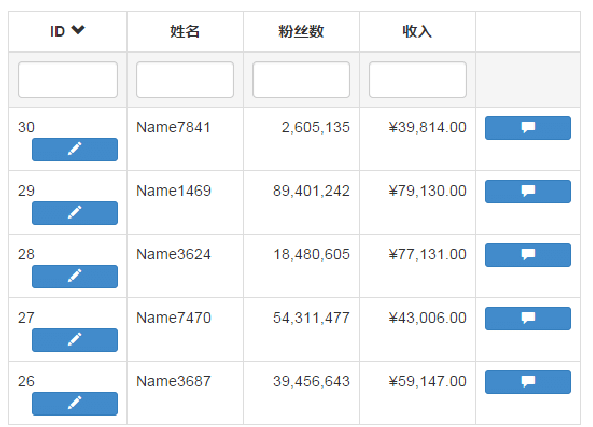
Task: Focus the 粉丝数 filter input box
Action: click(x=301, y=79)
